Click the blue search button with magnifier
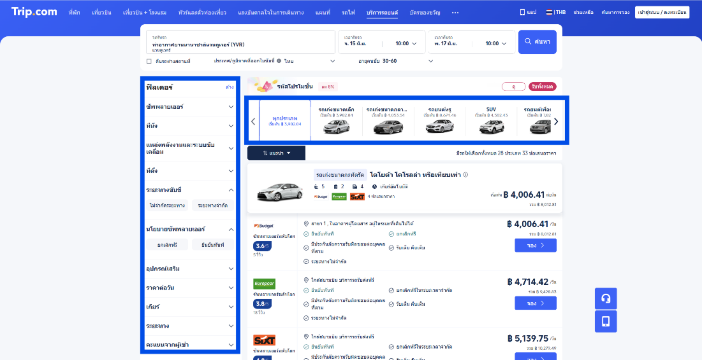Viewport: 702px width, 360px height. coord(537,42)
